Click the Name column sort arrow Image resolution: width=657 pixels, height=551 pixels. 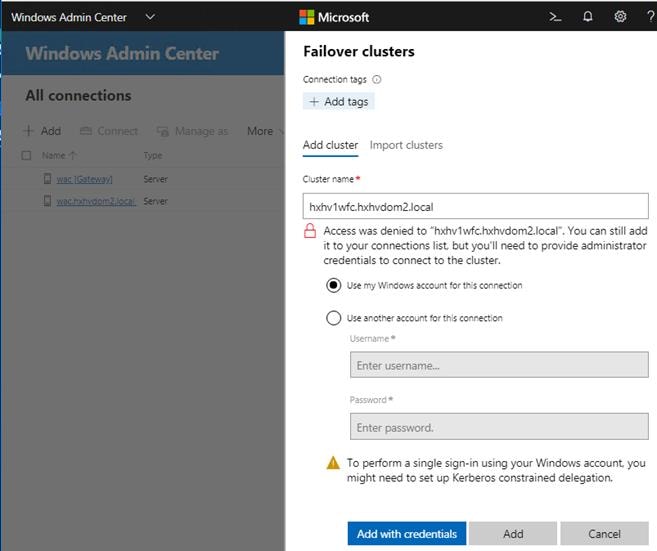(73, 155)
